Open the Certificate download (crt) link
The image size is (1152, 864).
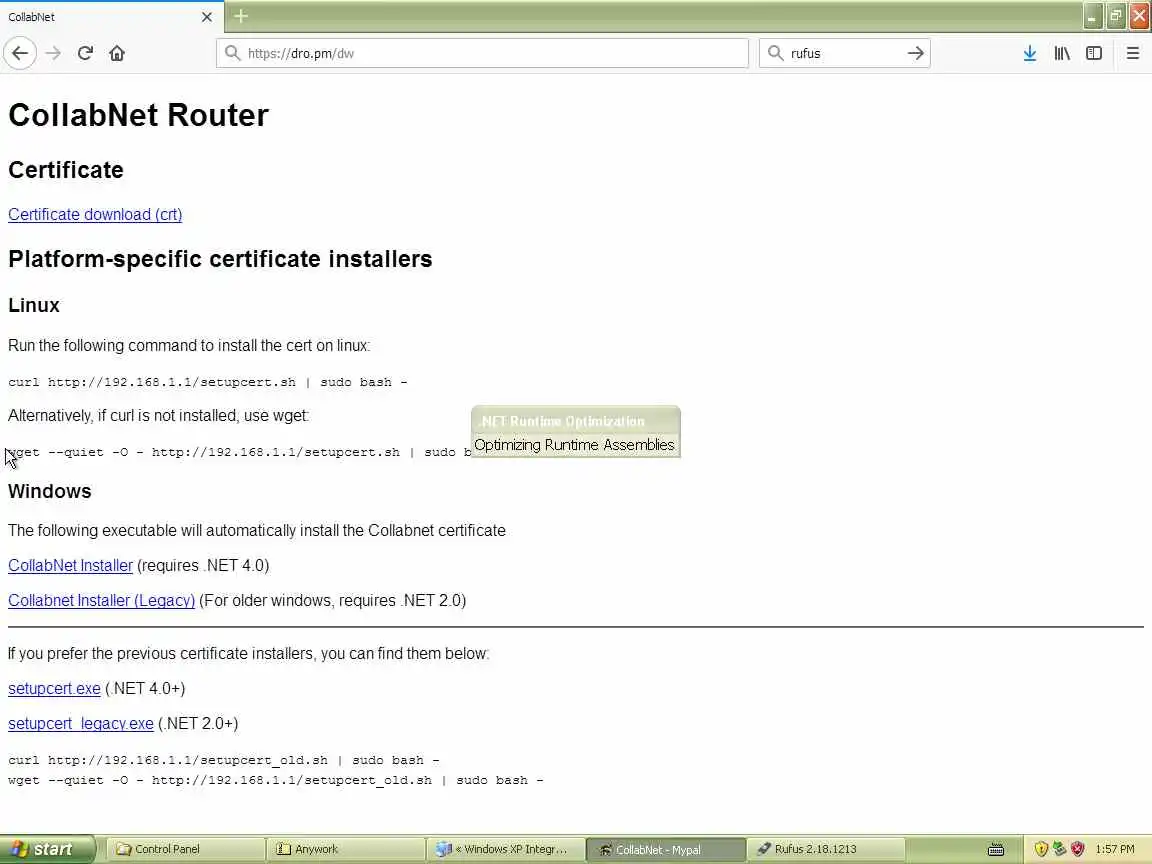[x=95, y=215]
